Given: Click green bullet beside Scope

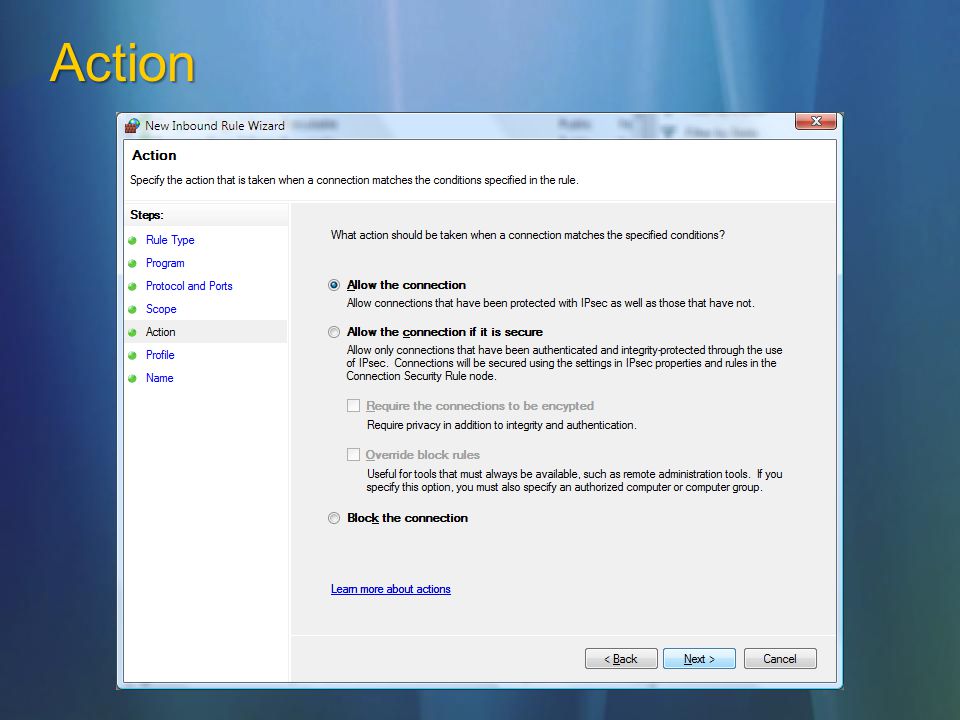Looking at the screenshot, I should click(132, 310).
